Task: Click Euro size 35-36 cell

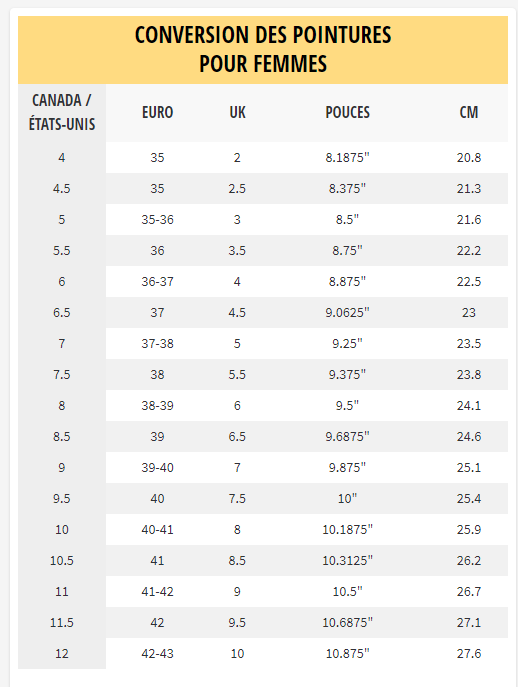Action: [157, 220]
